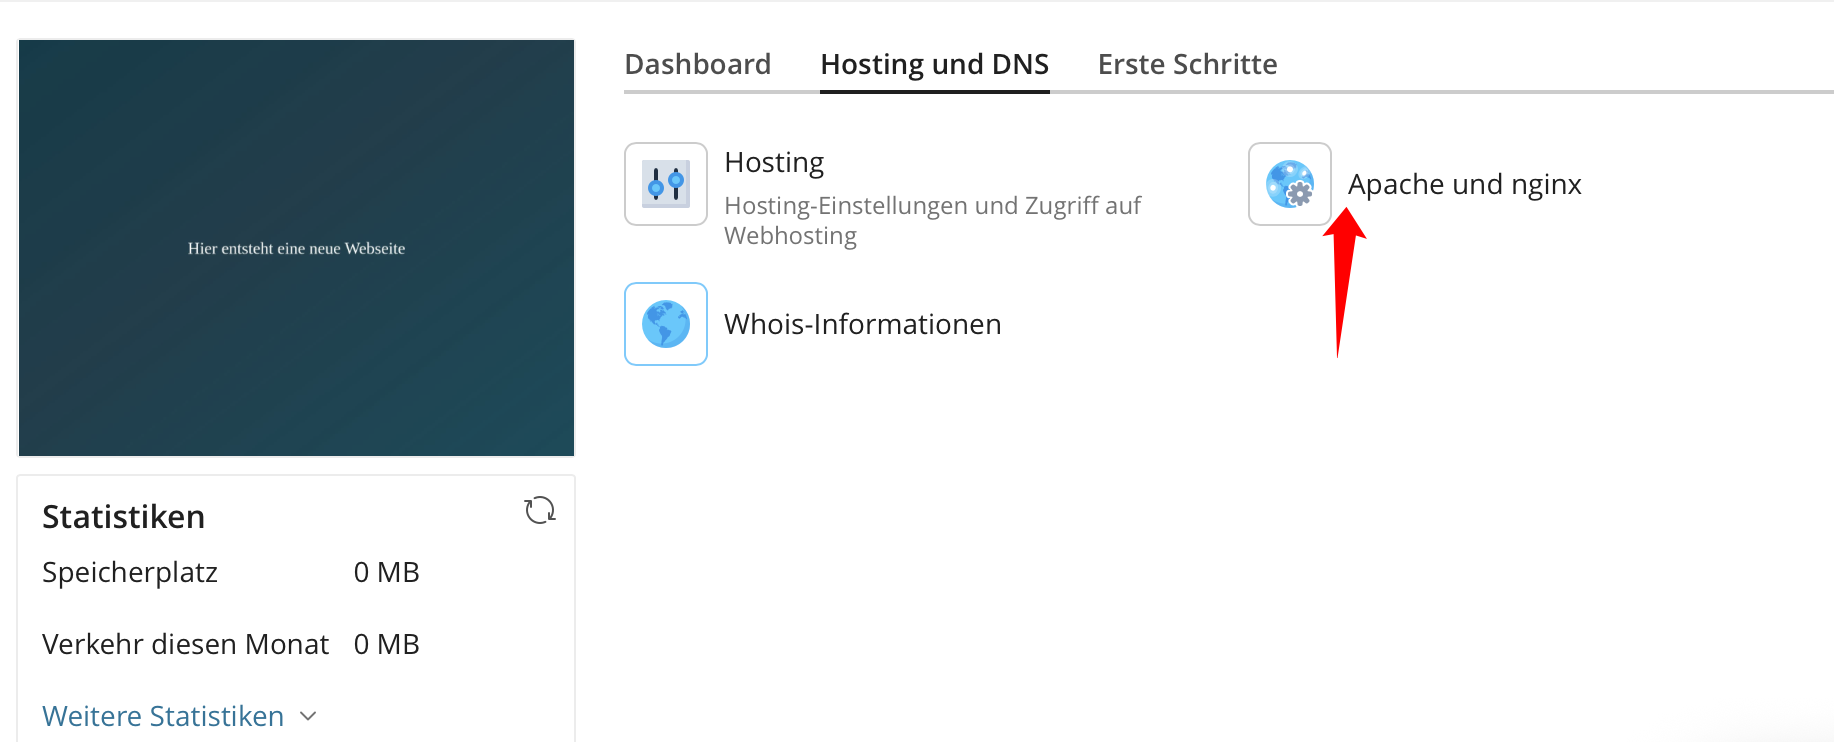Click the Whois-Informationen globe icon

coord(666,324)
